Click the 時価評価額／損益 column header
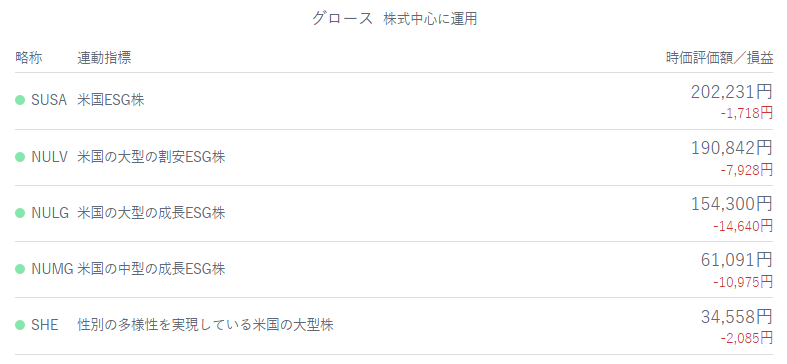 point(720,58)
